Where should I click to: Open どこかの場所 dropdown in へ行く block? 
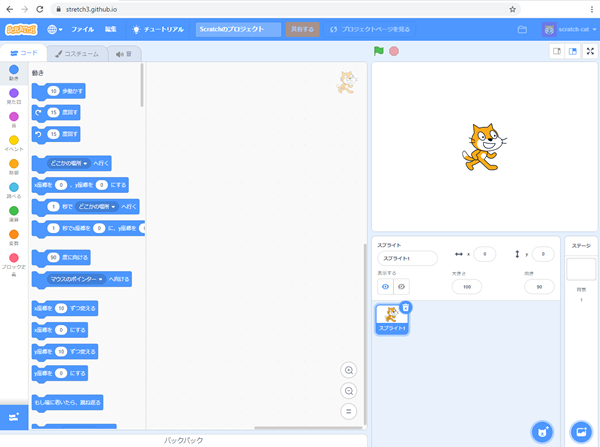68,163
